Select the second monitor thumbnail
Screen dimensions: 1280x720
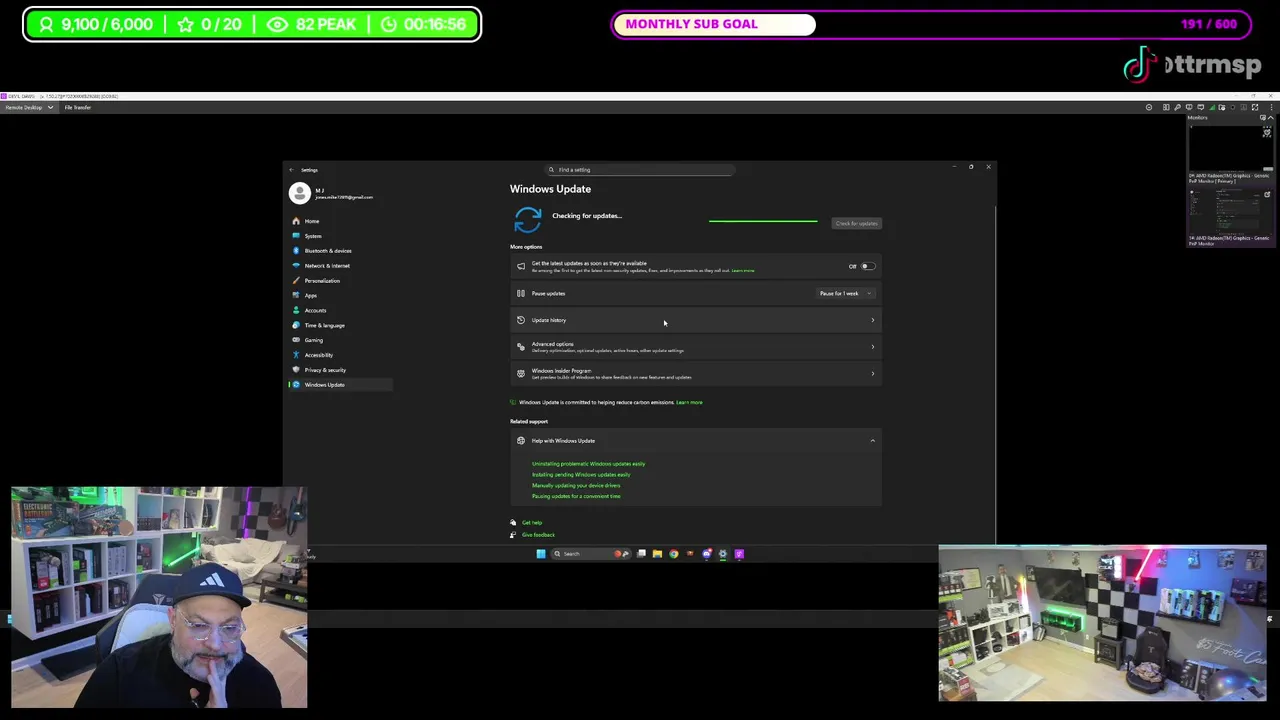(1230, 211)
